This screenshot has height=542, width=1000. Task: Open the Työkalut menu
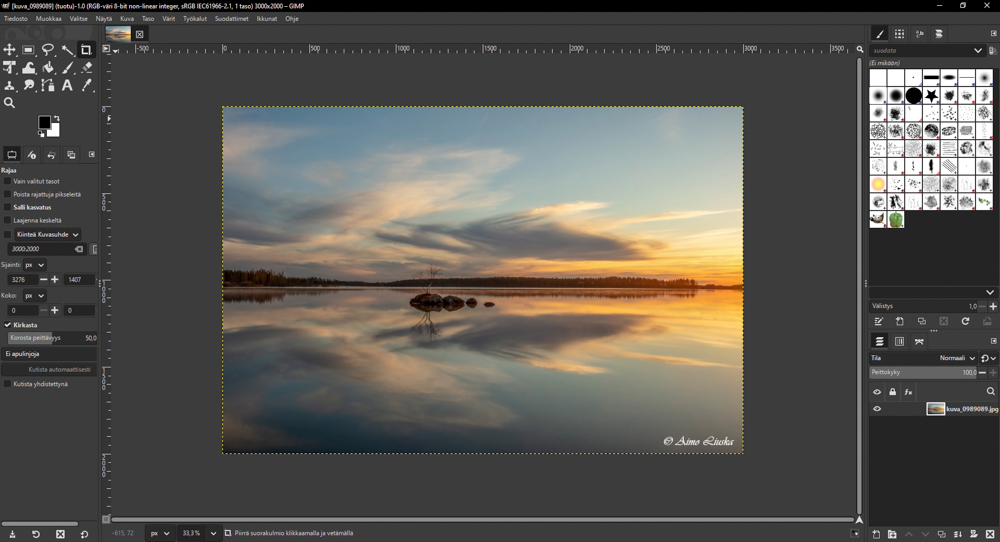195,18
